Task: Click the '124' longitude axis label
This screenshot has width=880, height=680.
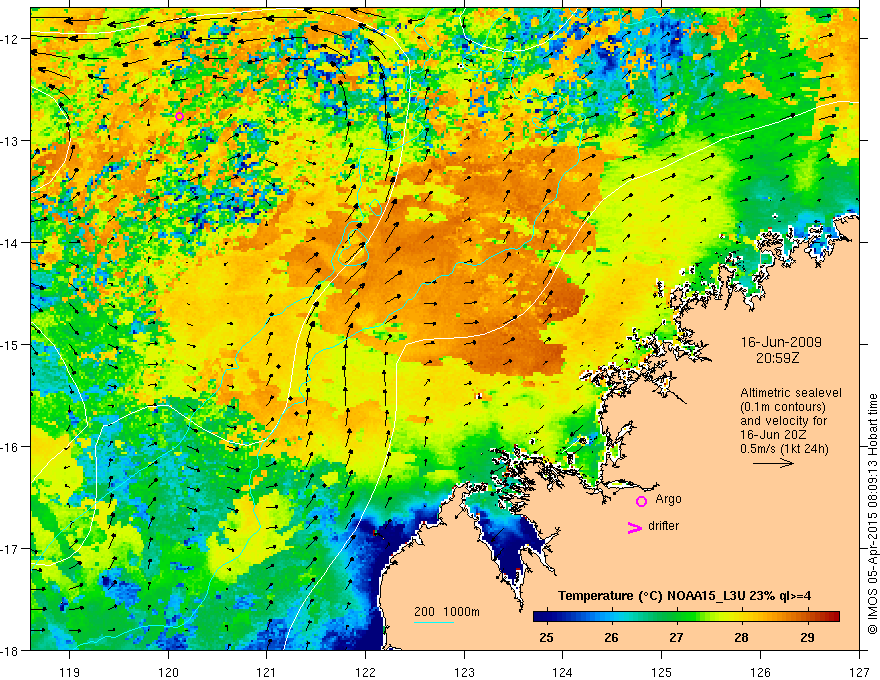Action: tap(563, 672)
